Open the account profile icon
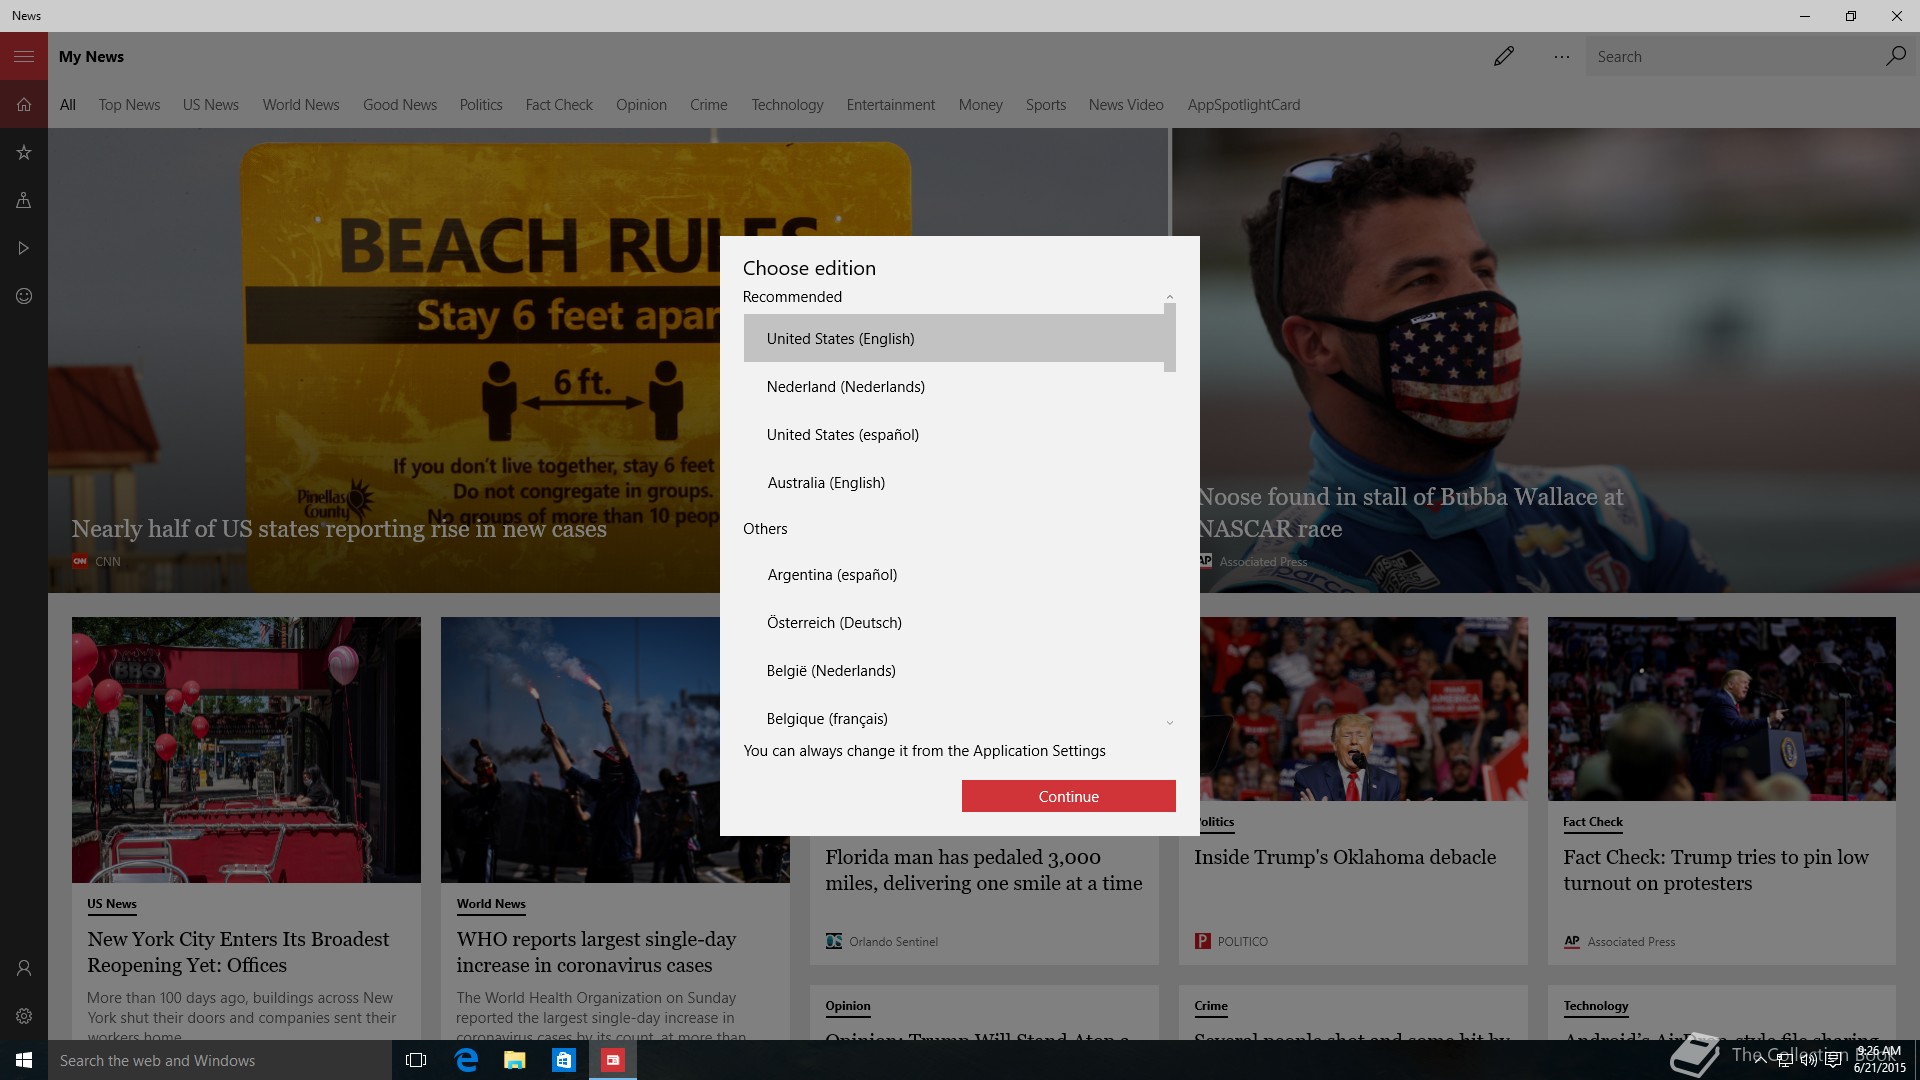This screenshot has width=1920, height=1080. click(x=24, y=968)
